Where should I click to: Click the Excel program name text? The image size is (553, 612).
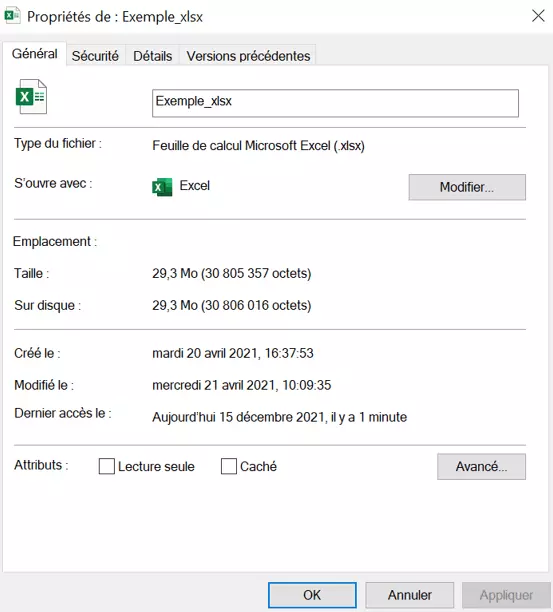tap(194, 185)
